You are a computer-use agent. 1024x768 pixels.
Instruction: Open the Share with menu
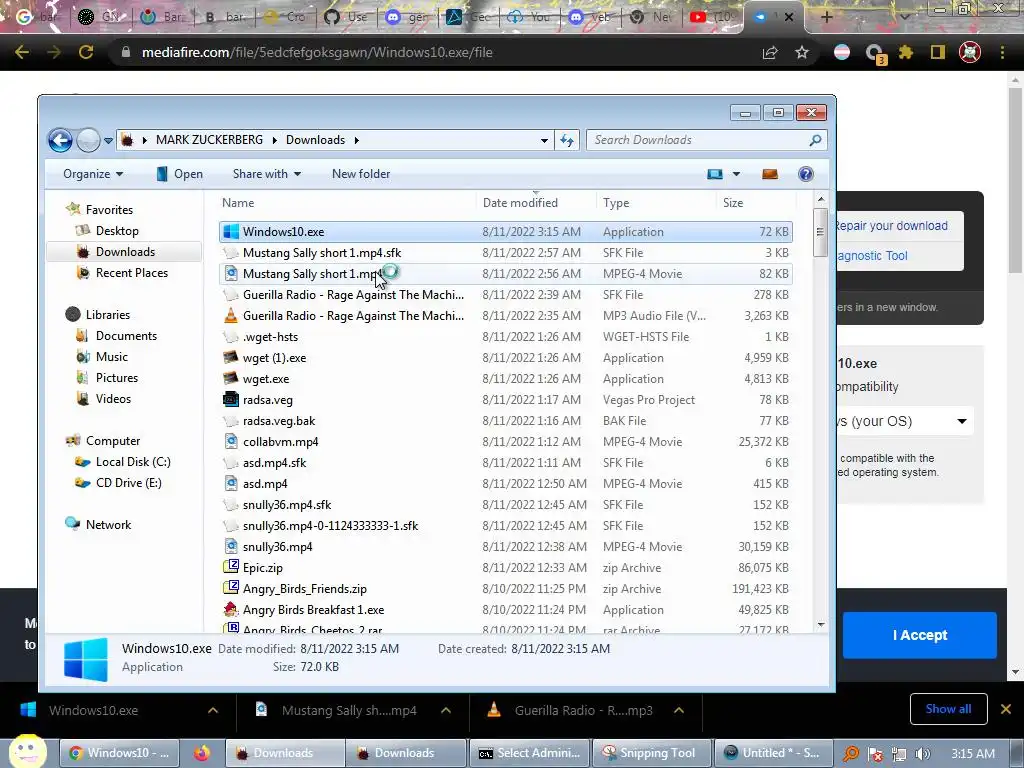click(266, 174)
